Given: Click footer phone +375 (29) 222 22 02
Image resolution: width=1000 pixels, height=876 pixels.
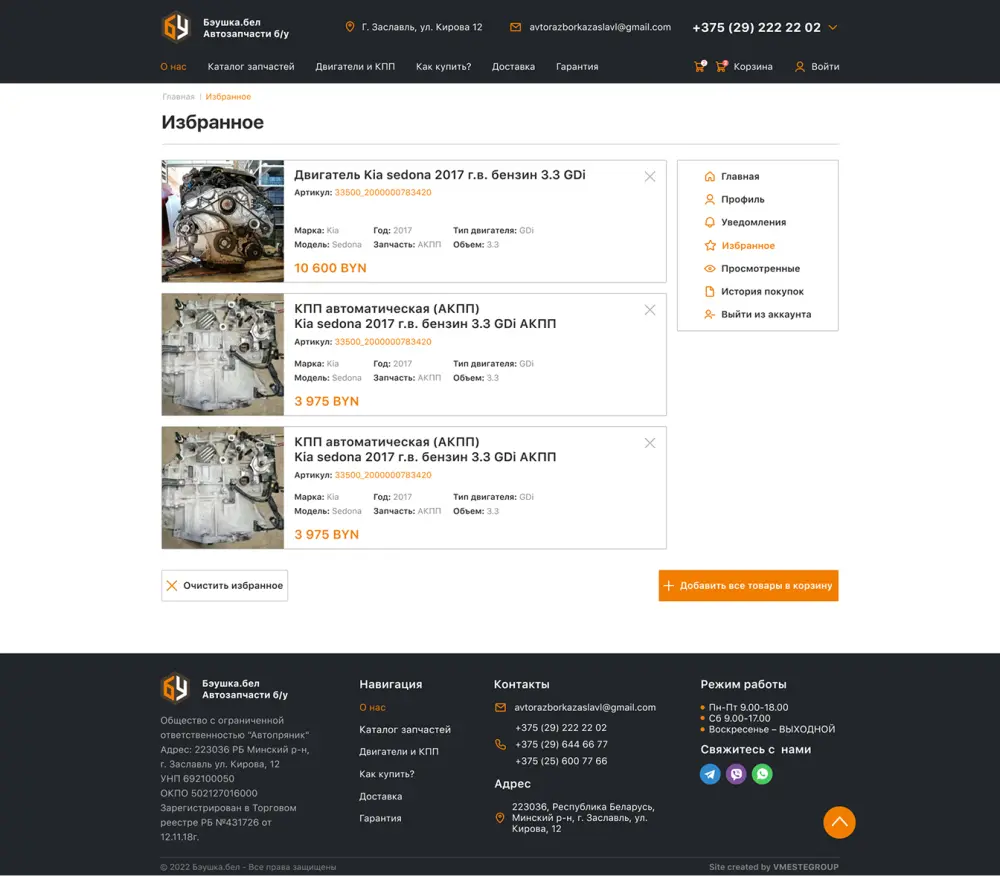Looking at the screenshot, I should point(561,727).
